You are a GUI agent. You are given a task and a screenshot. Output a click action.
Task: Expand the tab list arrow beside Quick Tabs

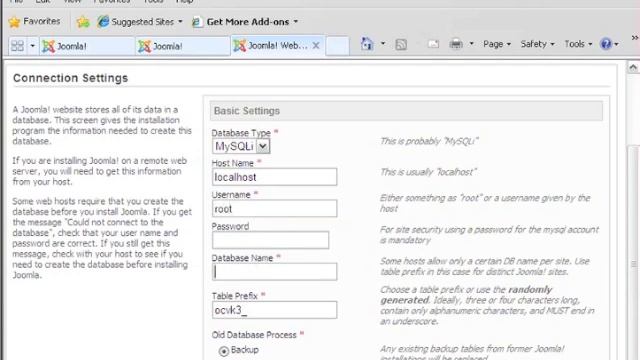pos(32,46)
